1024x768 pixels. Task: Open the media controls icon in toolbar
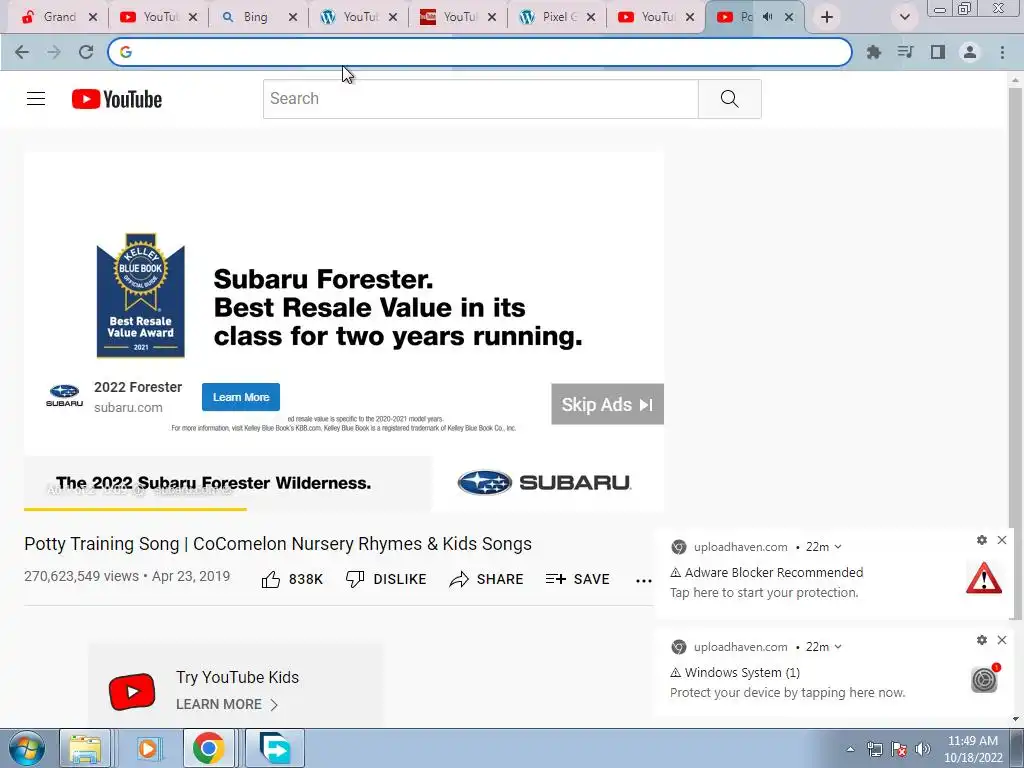click(x=905, y=52)
